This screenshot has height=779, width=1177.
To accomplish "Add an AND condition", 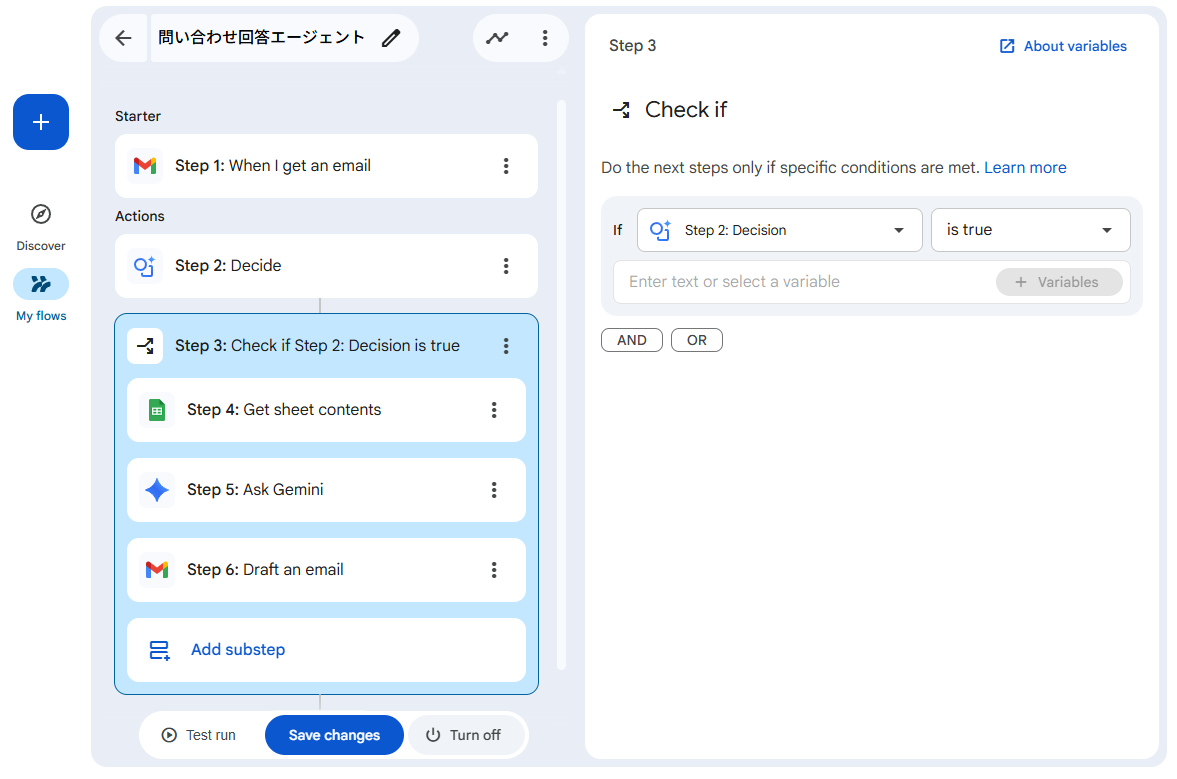I will [631, 340].
